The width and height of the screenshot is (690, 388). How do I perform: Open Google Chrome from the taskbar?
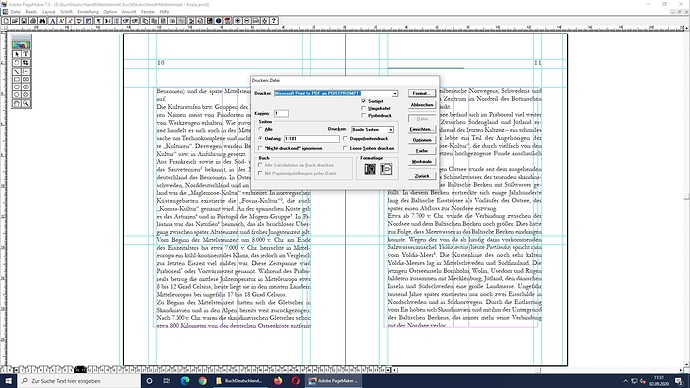coord(202,381)
